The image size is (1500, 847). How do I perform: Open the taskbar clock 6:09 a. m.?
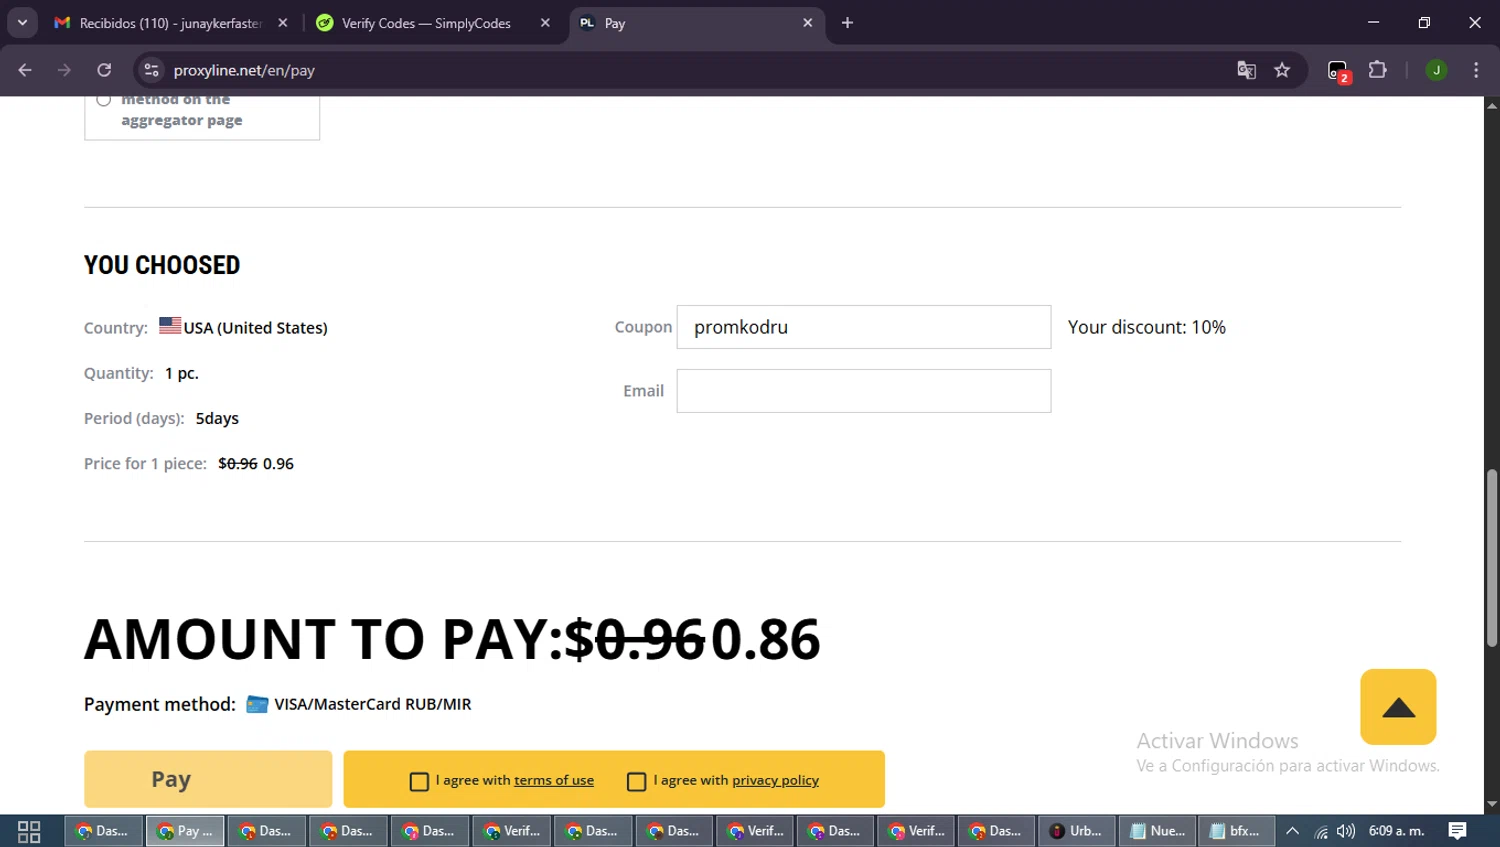[1396, 831]
